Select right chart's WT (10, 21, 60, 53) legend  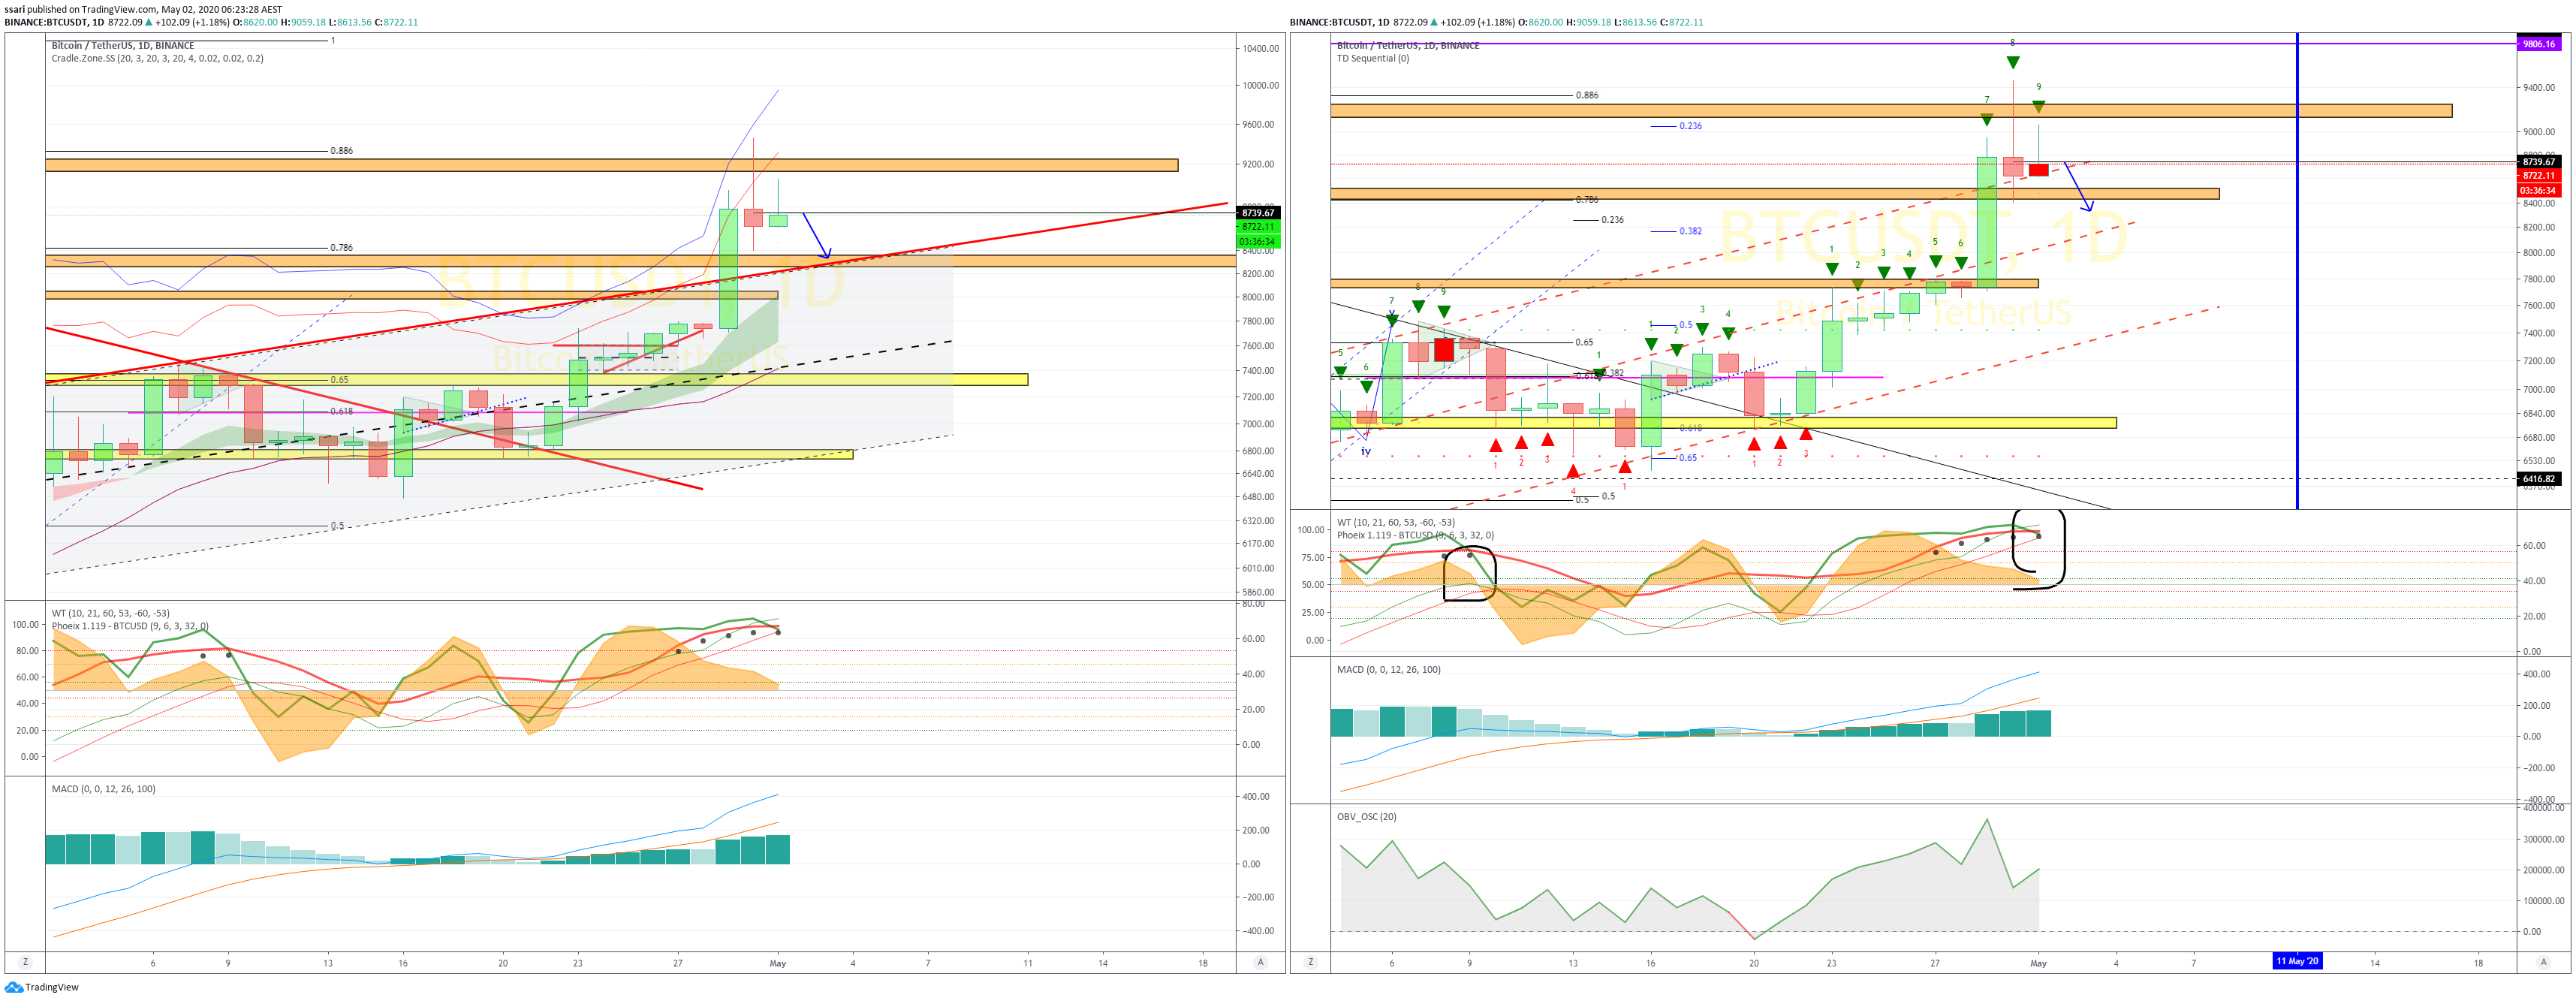[1395, 522]
